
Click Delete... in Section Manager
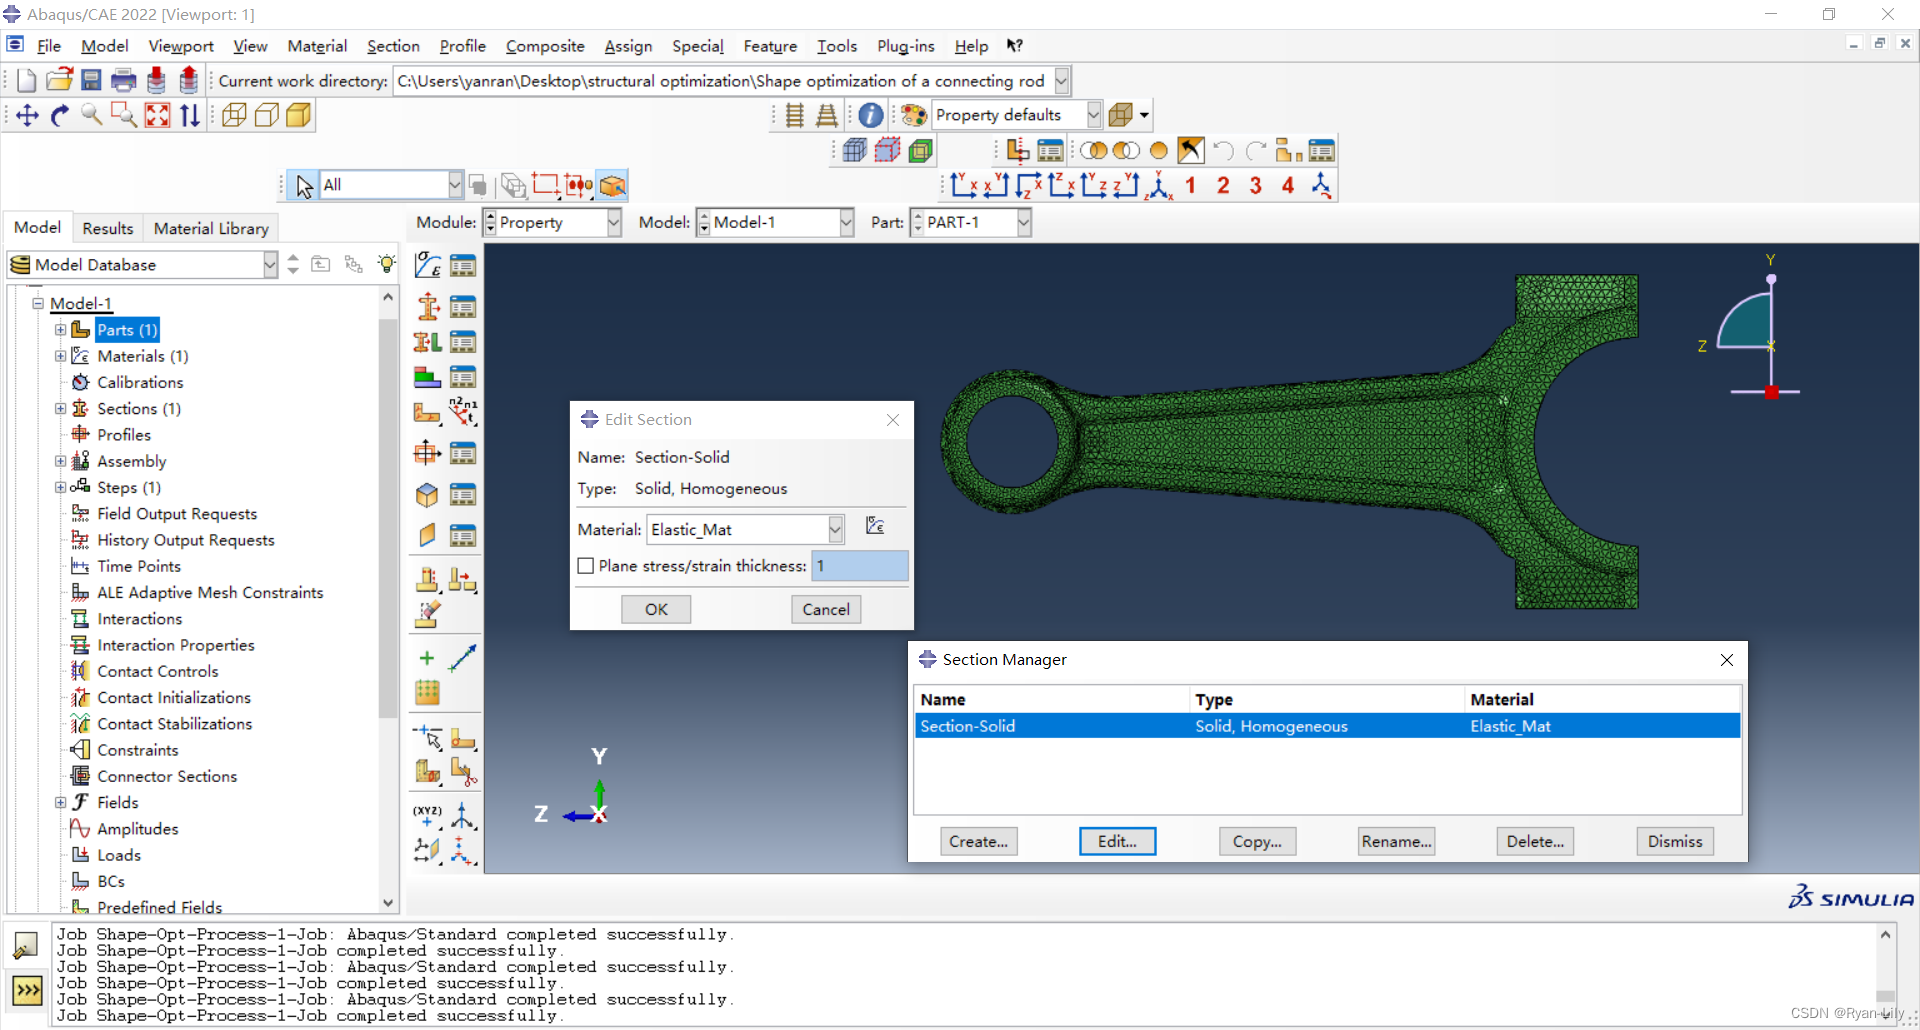point(1535,841)
